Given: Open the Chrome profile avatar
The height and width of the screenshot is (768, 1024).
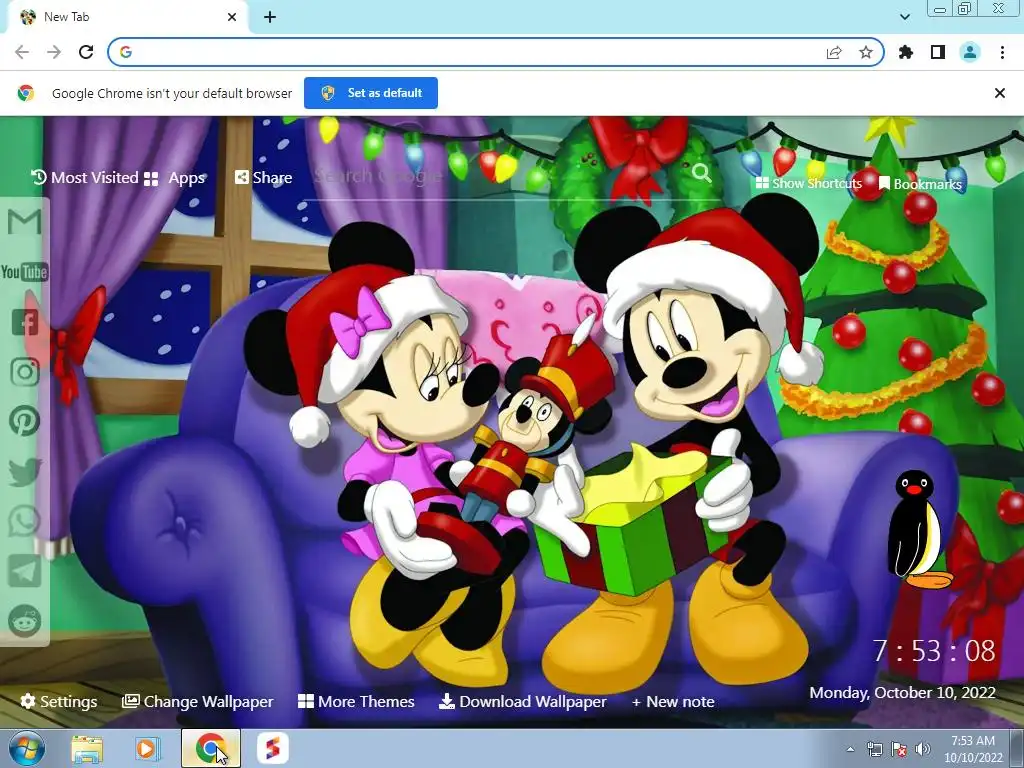Looking at the screenshot, I should coord(970,52).
